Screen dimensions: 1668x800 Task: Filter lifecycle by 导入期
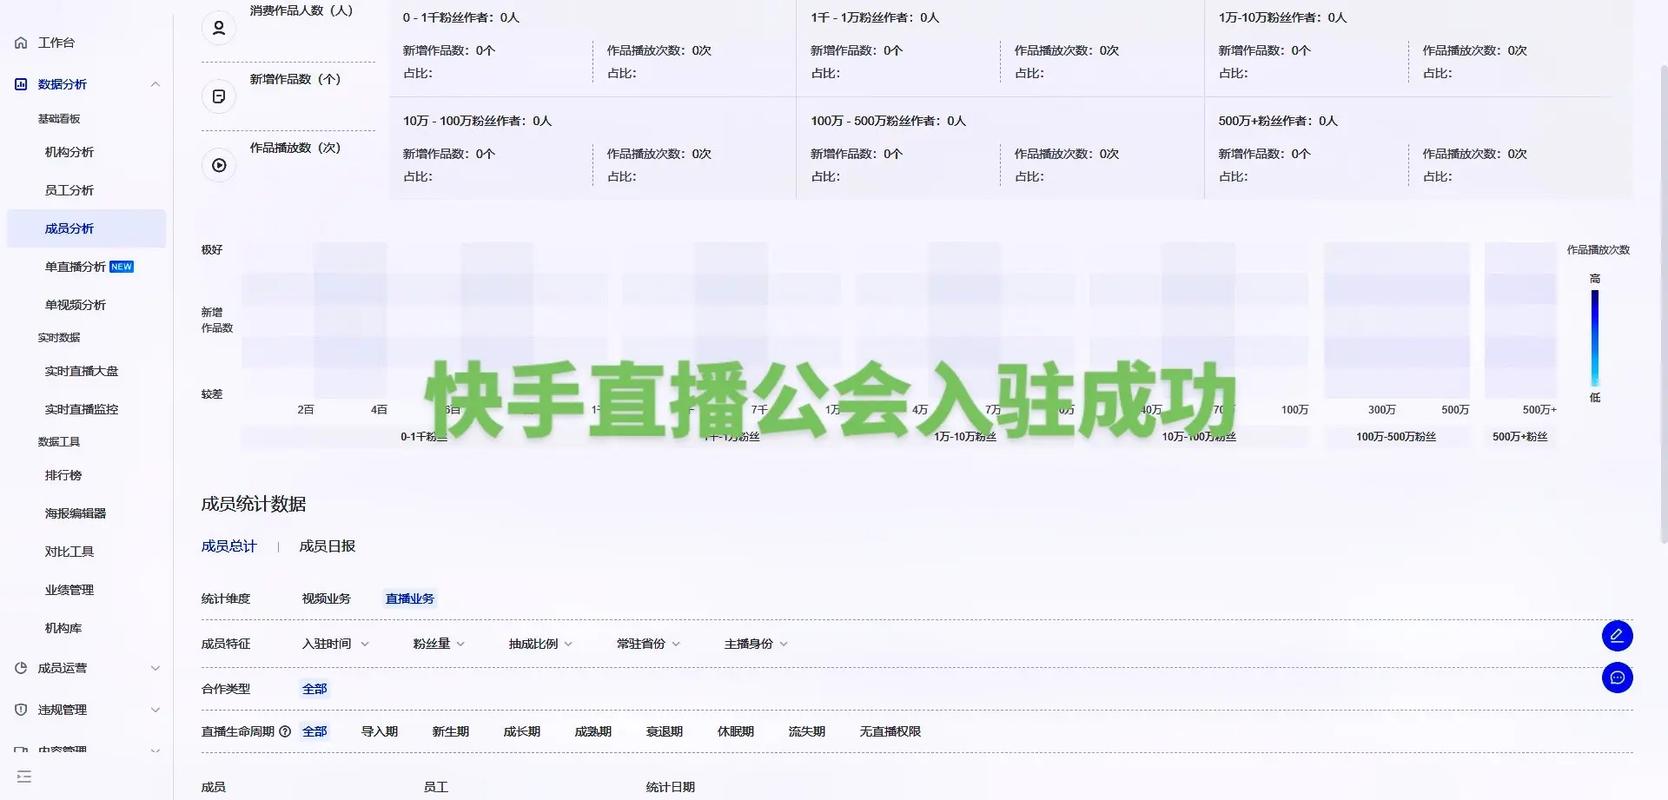379,732
